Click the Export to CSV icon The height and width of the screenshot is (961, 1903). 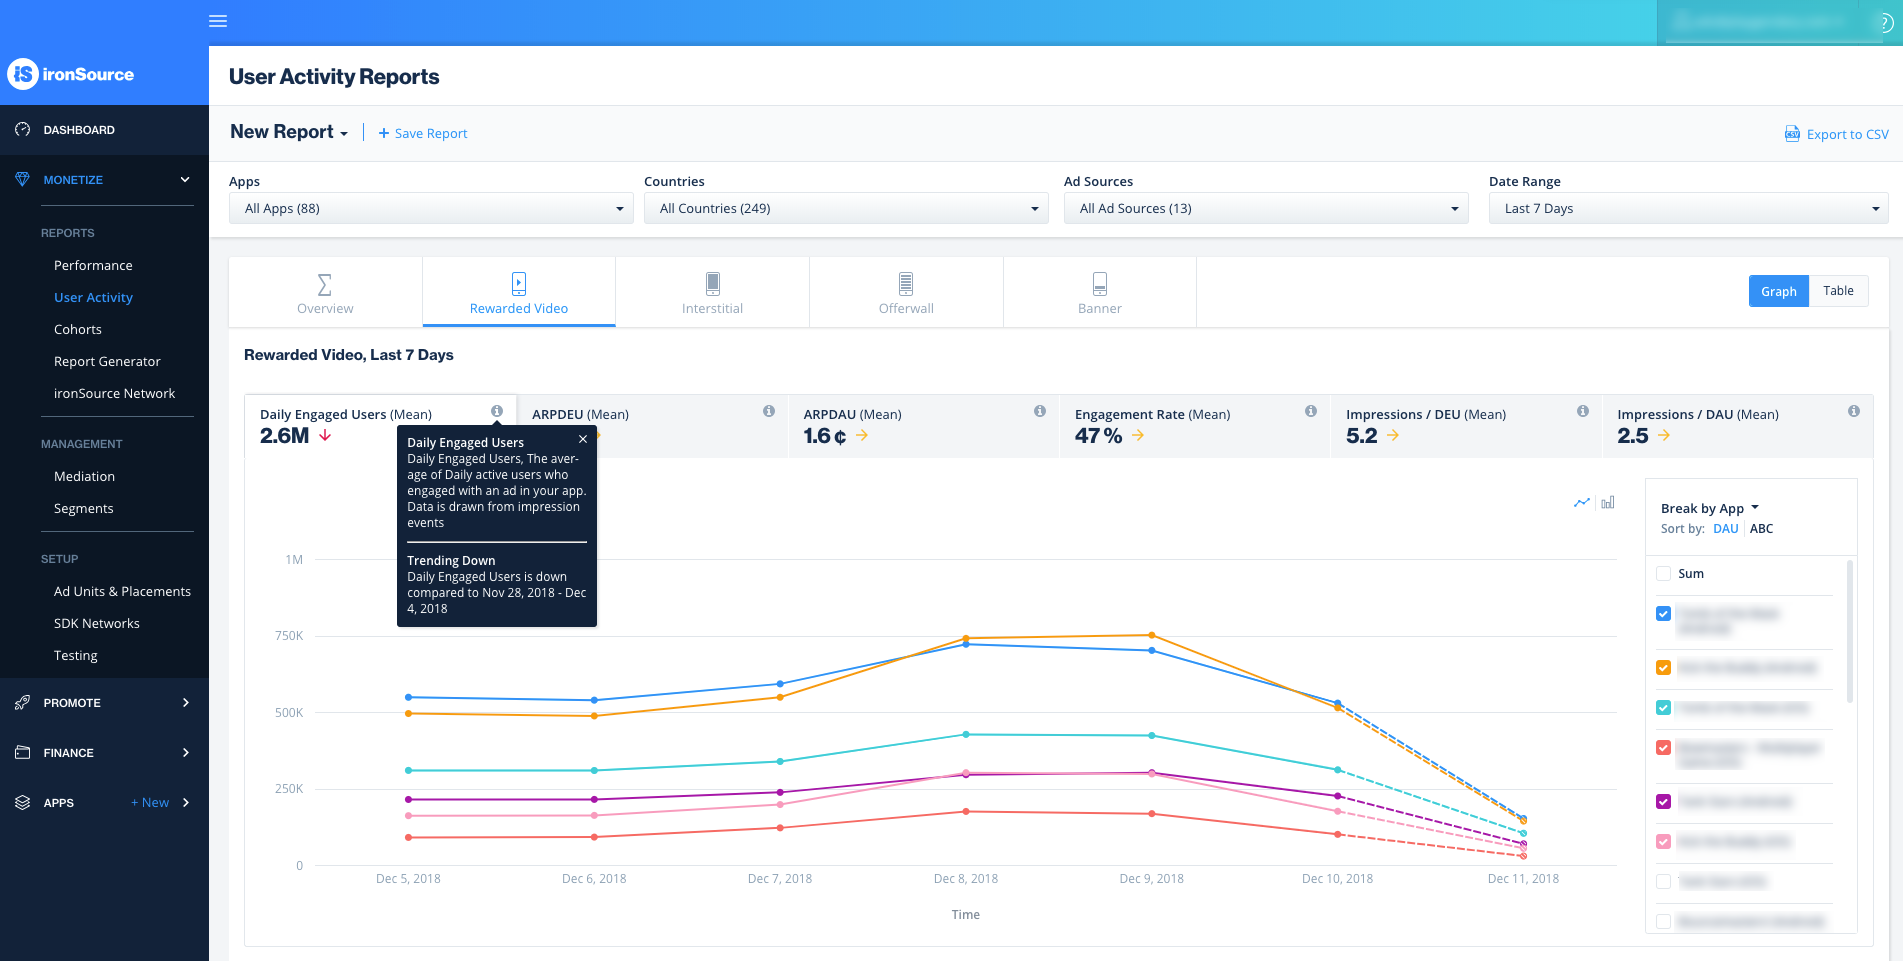point(1792,134)
